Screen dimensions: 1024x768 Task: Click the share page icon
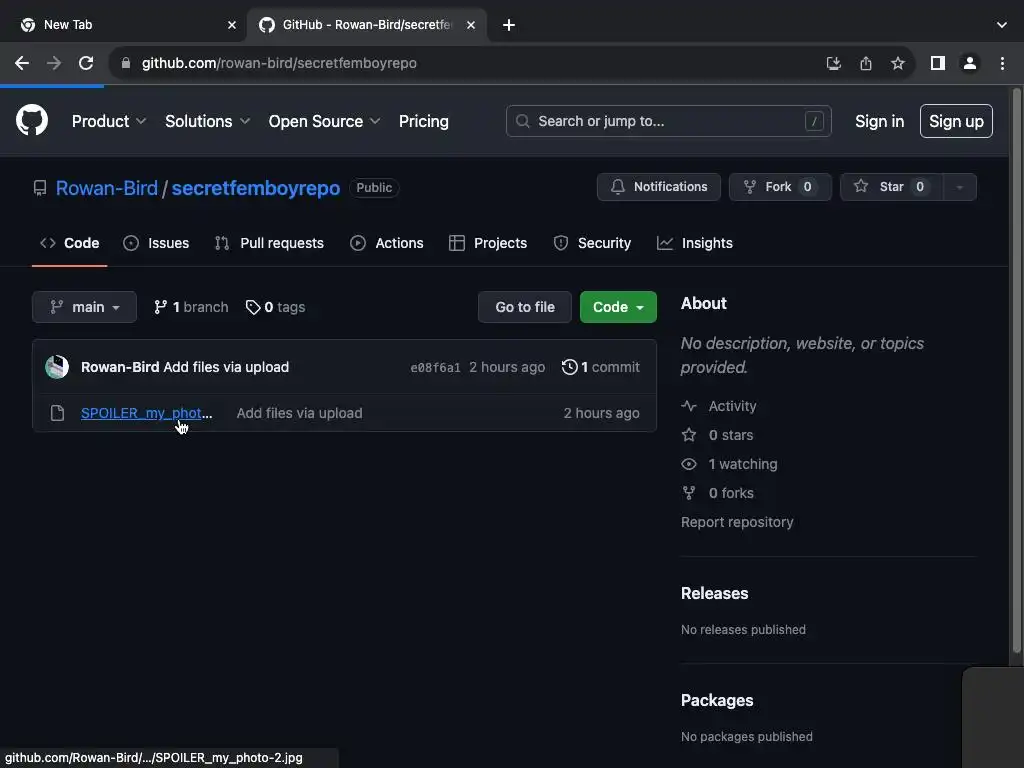865,63
